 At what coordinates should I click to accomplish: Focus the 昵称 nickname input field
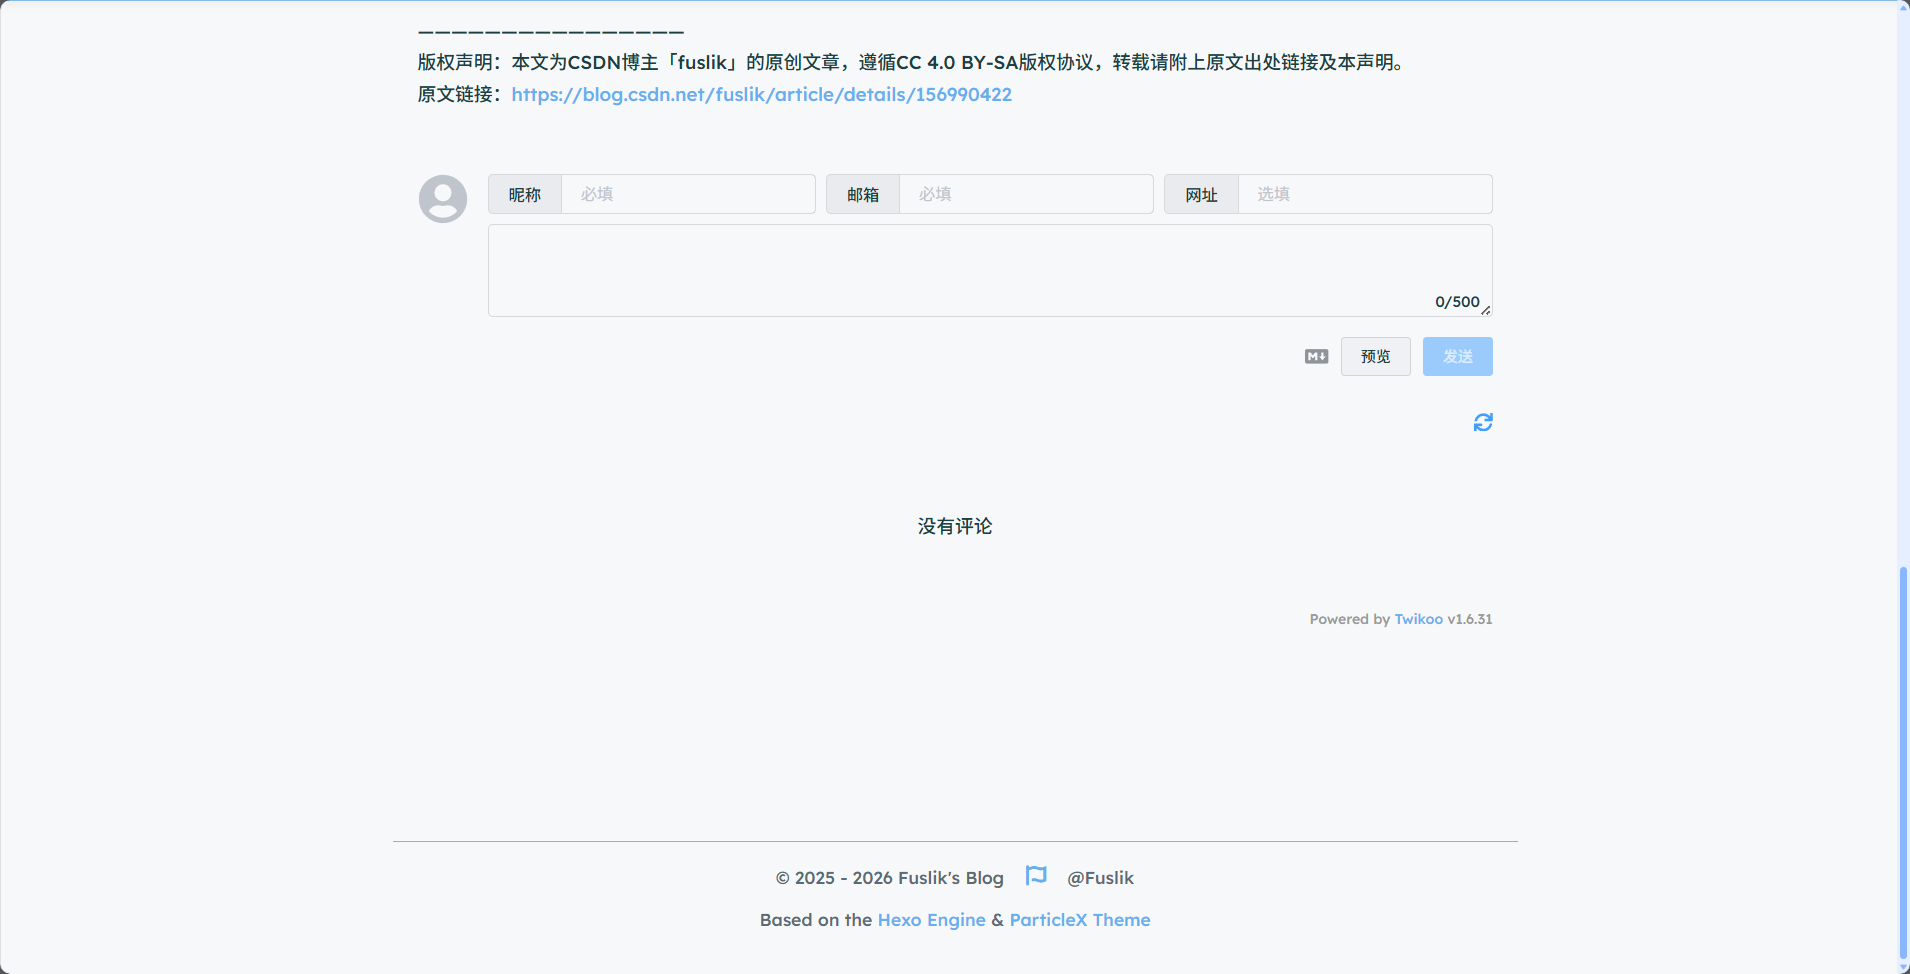(x=687, y=194)
